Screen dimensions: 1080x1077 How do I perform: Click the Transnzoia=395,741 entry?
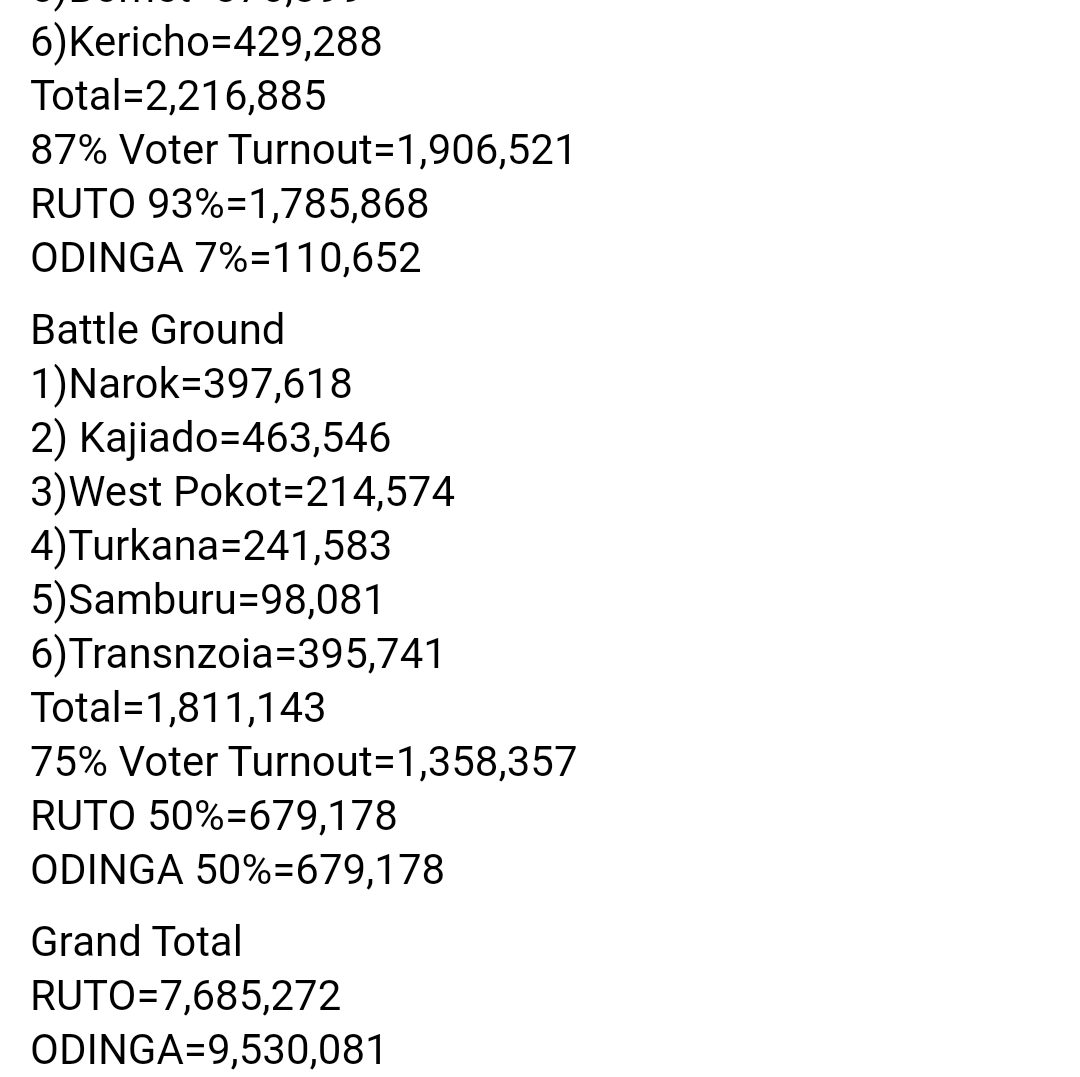click(x=237, y=654)
